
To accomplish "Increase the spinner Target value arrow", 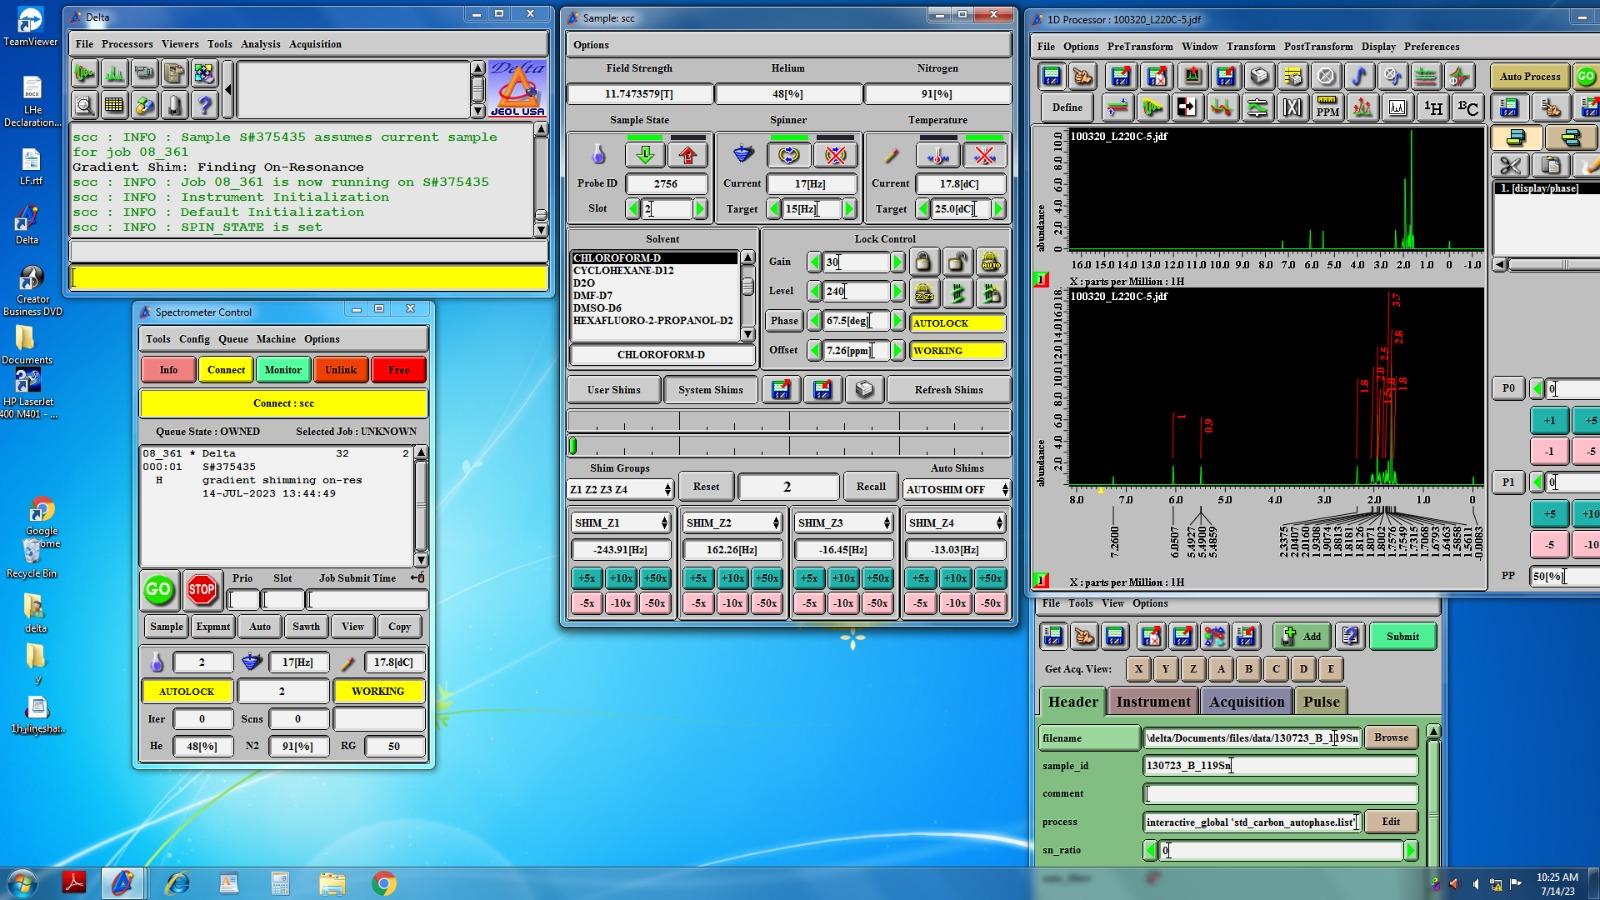I will [x=849, y=209].
